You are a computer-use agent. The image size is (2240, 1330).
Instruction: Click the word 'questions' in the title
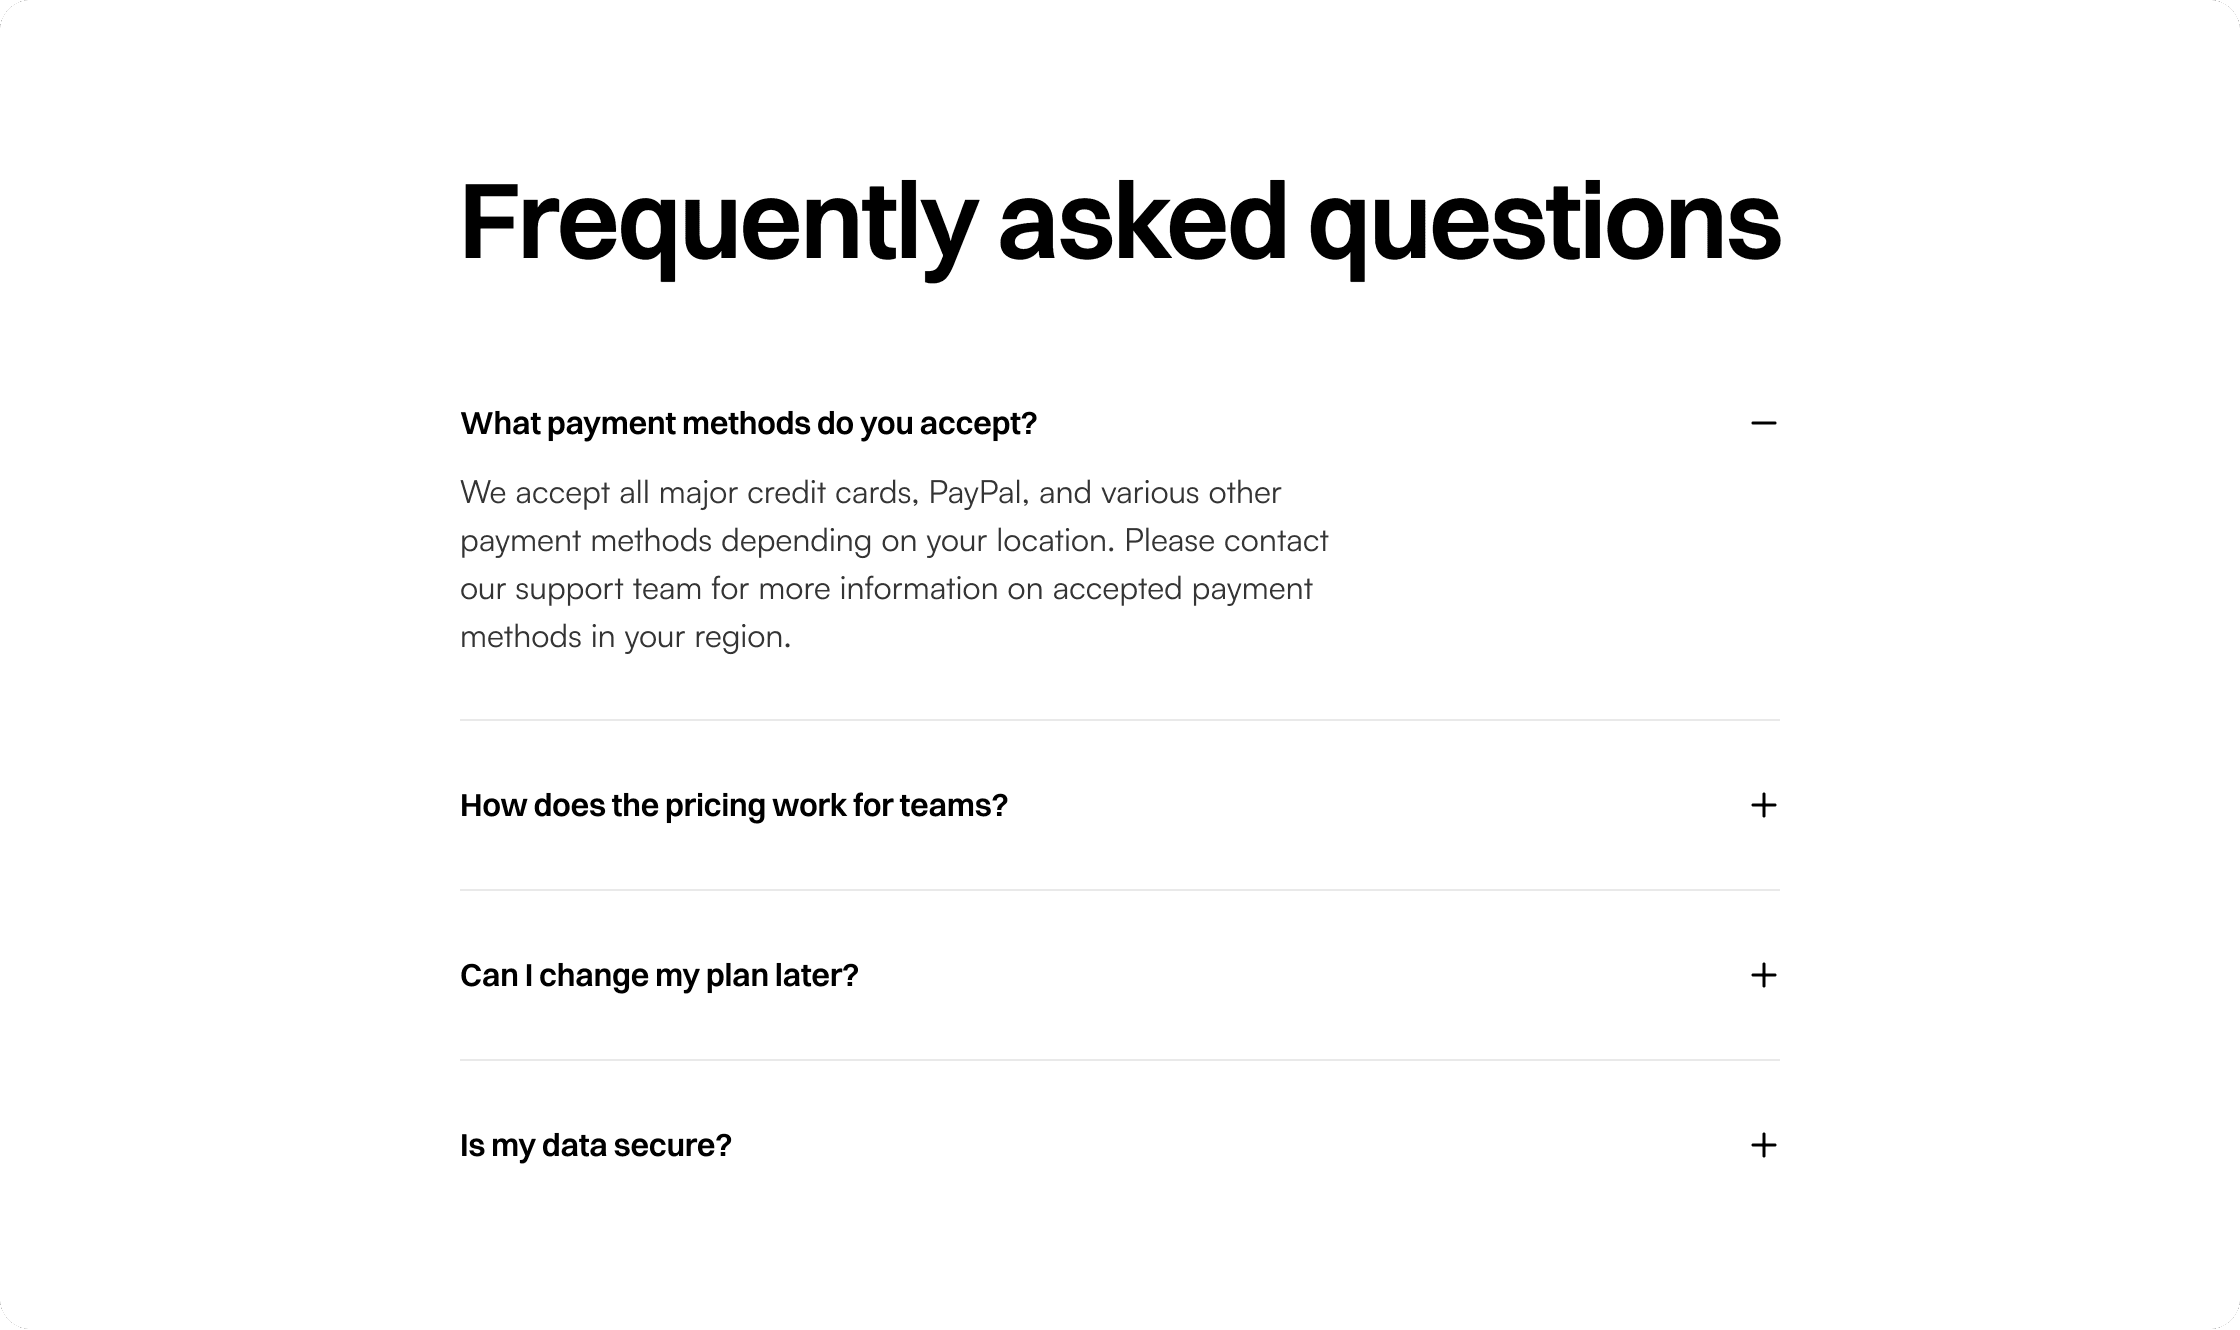coord(1544,224)
